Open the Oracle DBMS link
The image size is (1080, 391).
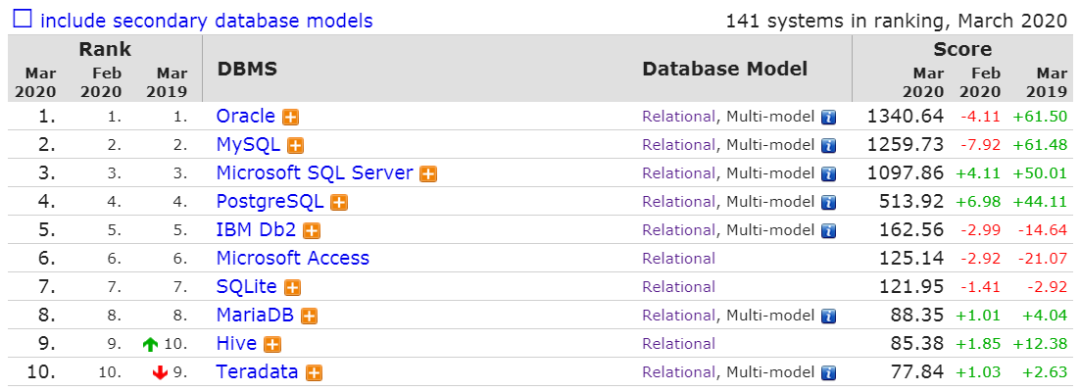[246, 116]
